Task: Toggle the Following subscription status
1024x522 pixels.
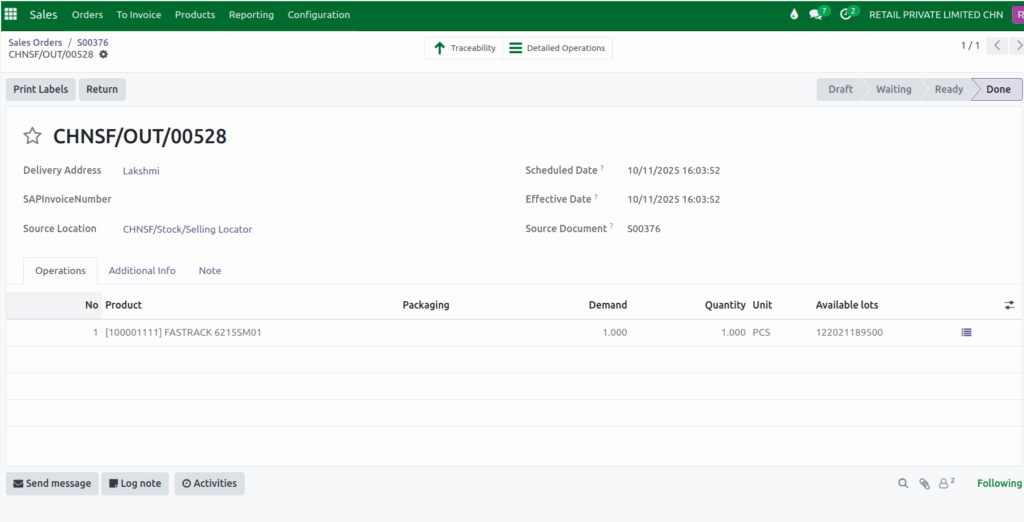Action: [x=999, y=484]
